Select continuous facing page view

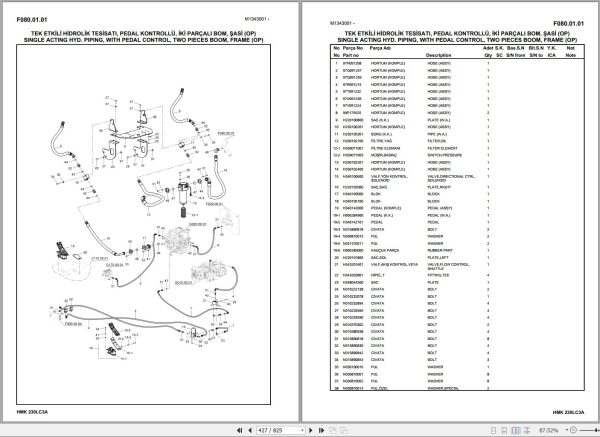tap(527, 430)
